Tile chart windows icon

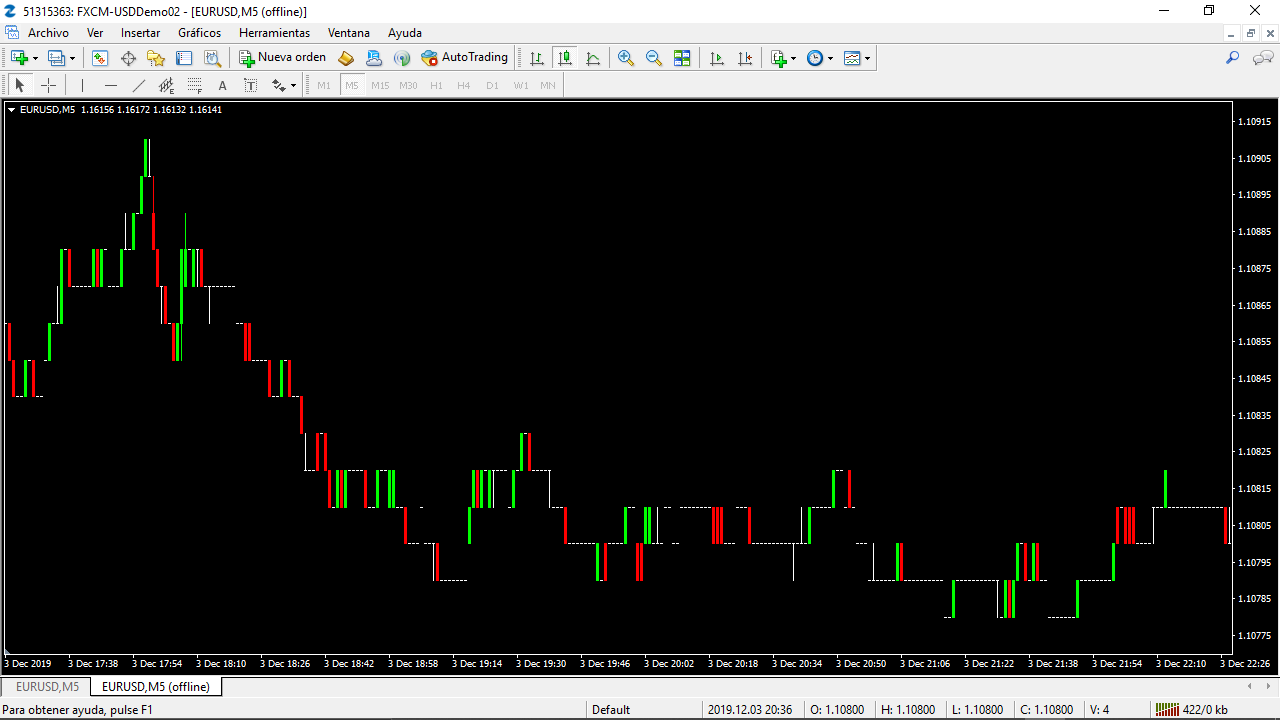point(682,58)
